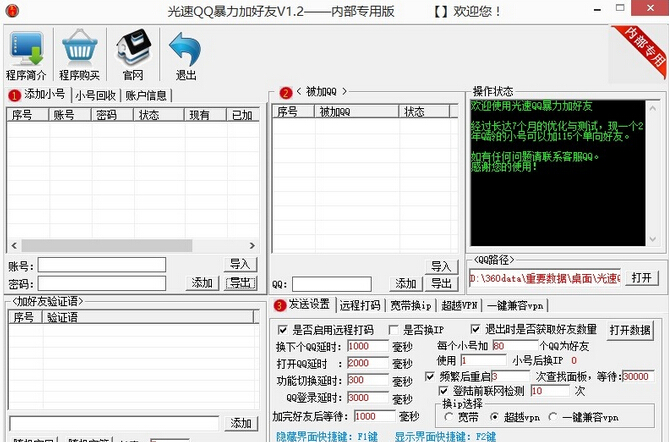This screenshot has height=442, width=669.
Task: Click the 被加QQ column header
Action: point(357,112)
